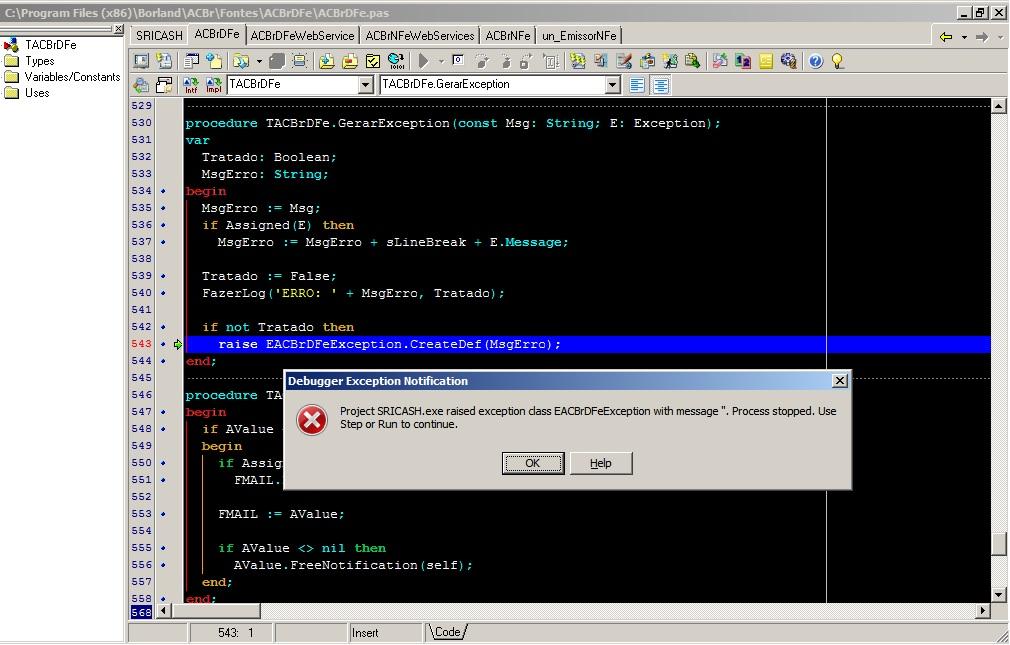Switch to the un_EmissorNFe tab

[x=579, y=36]
